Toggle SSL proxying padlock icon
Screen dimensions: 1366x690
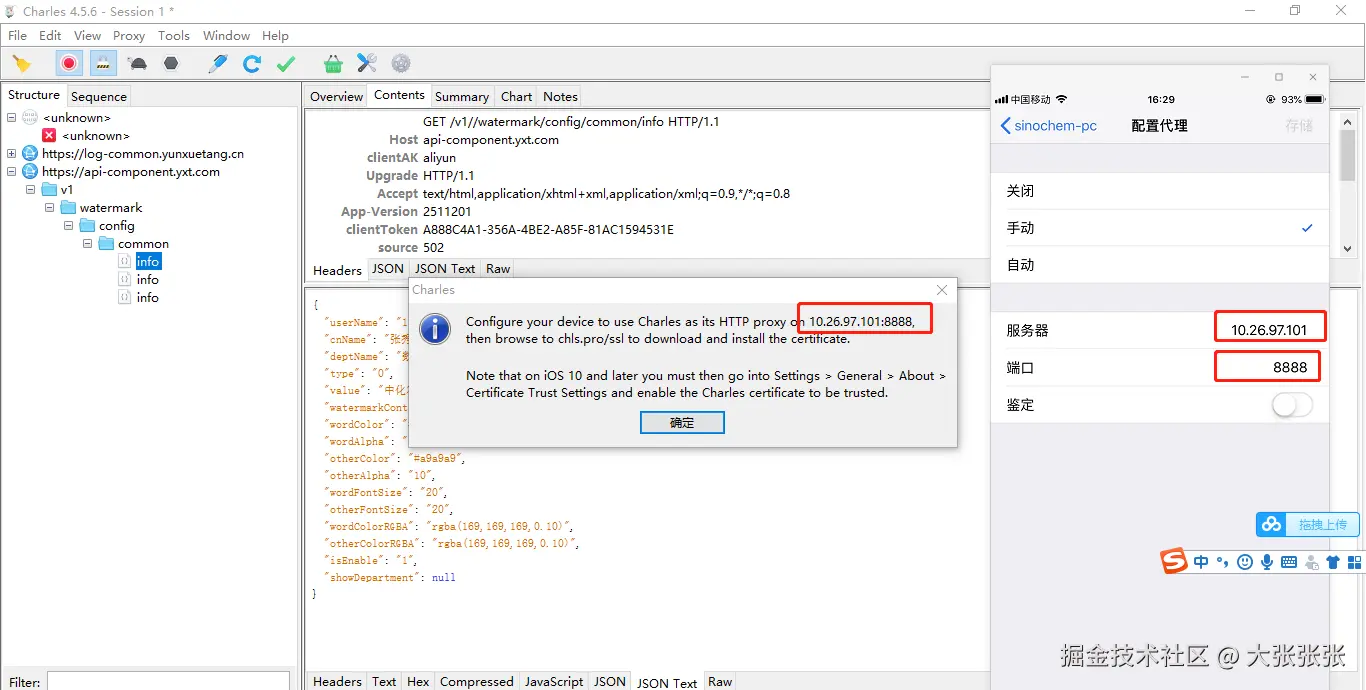(103, 63)
